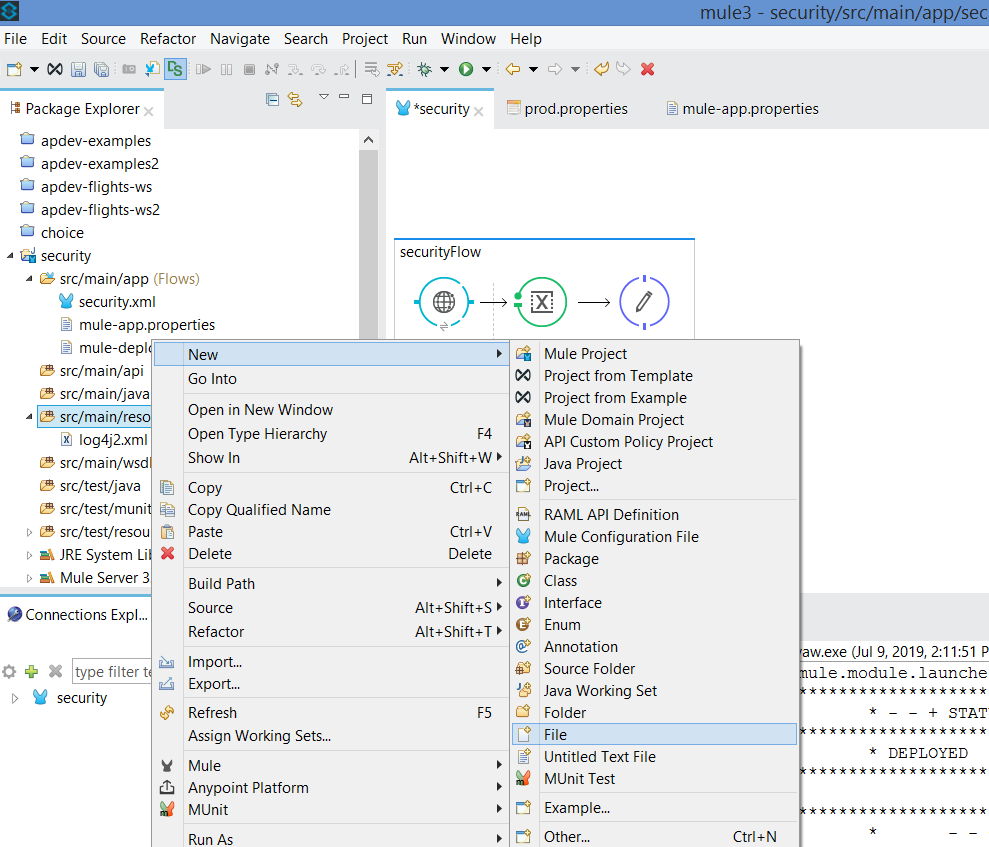Click the Debug bug icon in toolbar

(425, 69)
